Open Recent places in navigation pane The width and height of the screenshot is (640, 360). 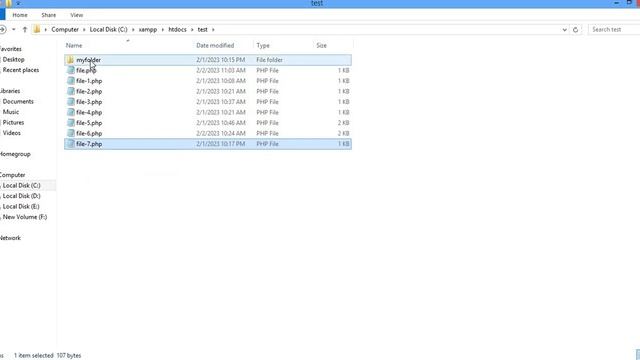point(21,70)
